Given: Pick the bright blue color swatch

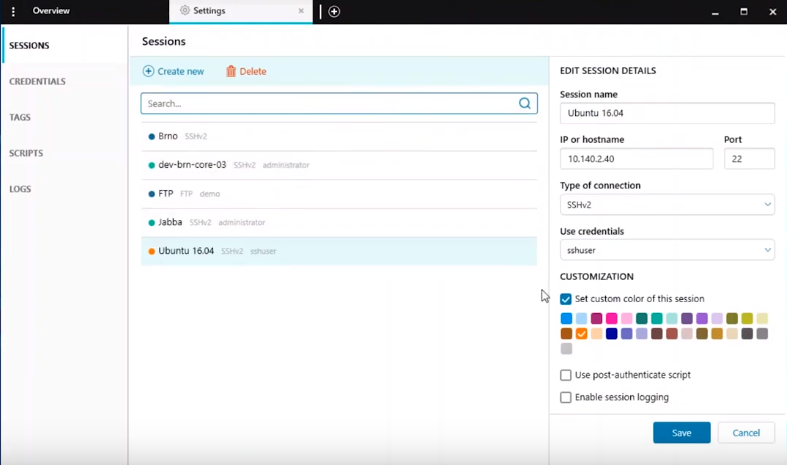Looking at the screenshot, I should coord(566,318).
